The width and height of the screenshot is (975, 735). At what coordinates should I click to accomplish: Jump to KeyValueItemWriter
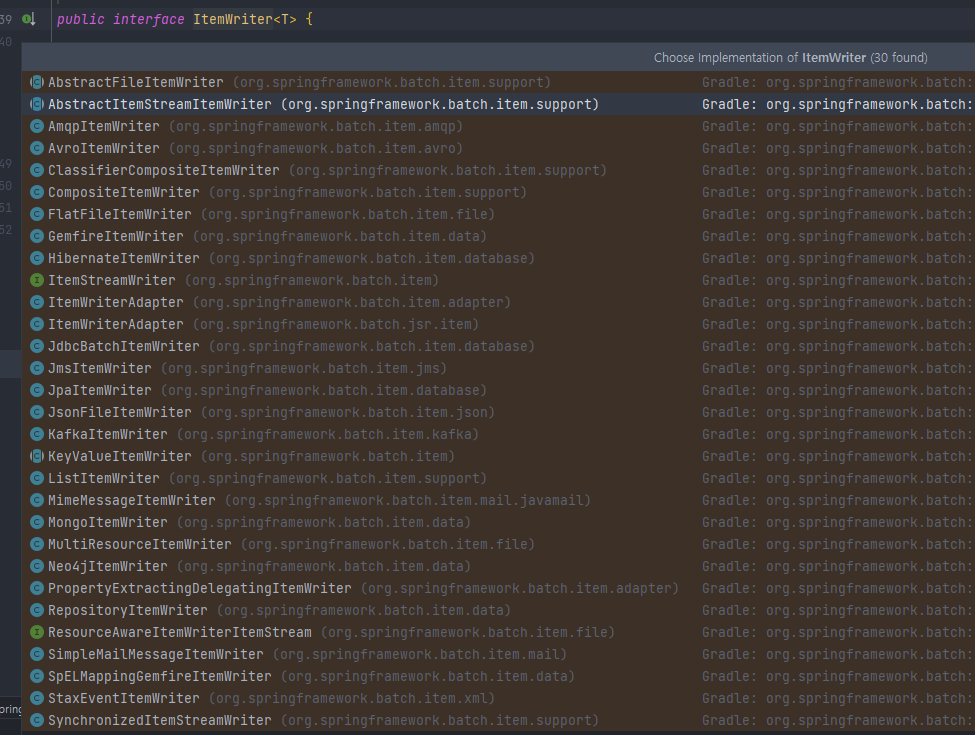point(498,456)
